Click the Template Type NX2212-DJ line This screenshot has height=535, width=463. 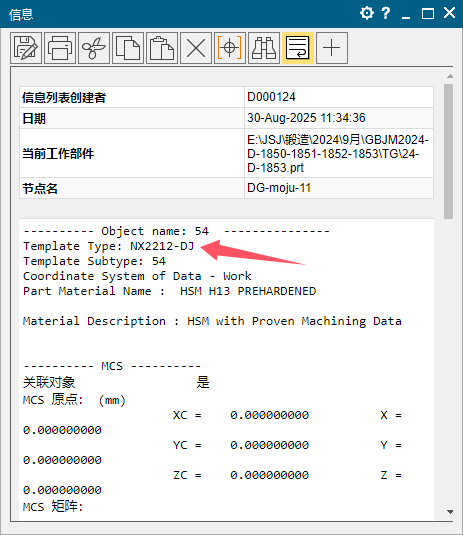[108, 246]
